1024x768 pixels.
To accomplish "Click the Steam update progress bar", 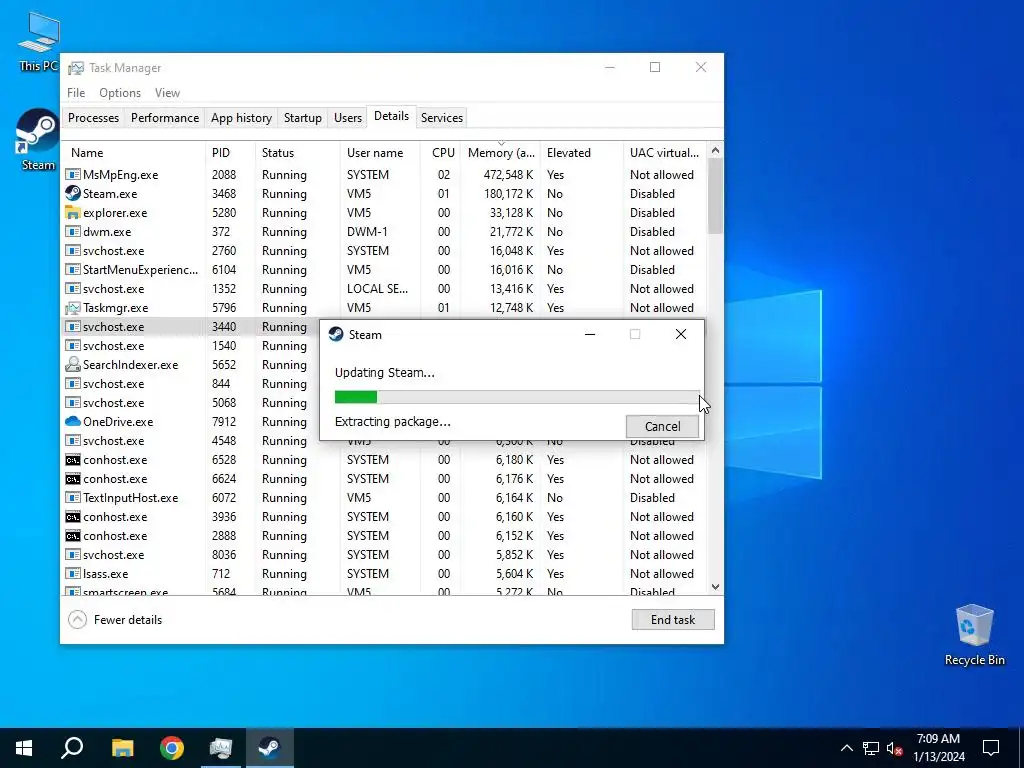I will pyautogui.click(x=517, y=397).
